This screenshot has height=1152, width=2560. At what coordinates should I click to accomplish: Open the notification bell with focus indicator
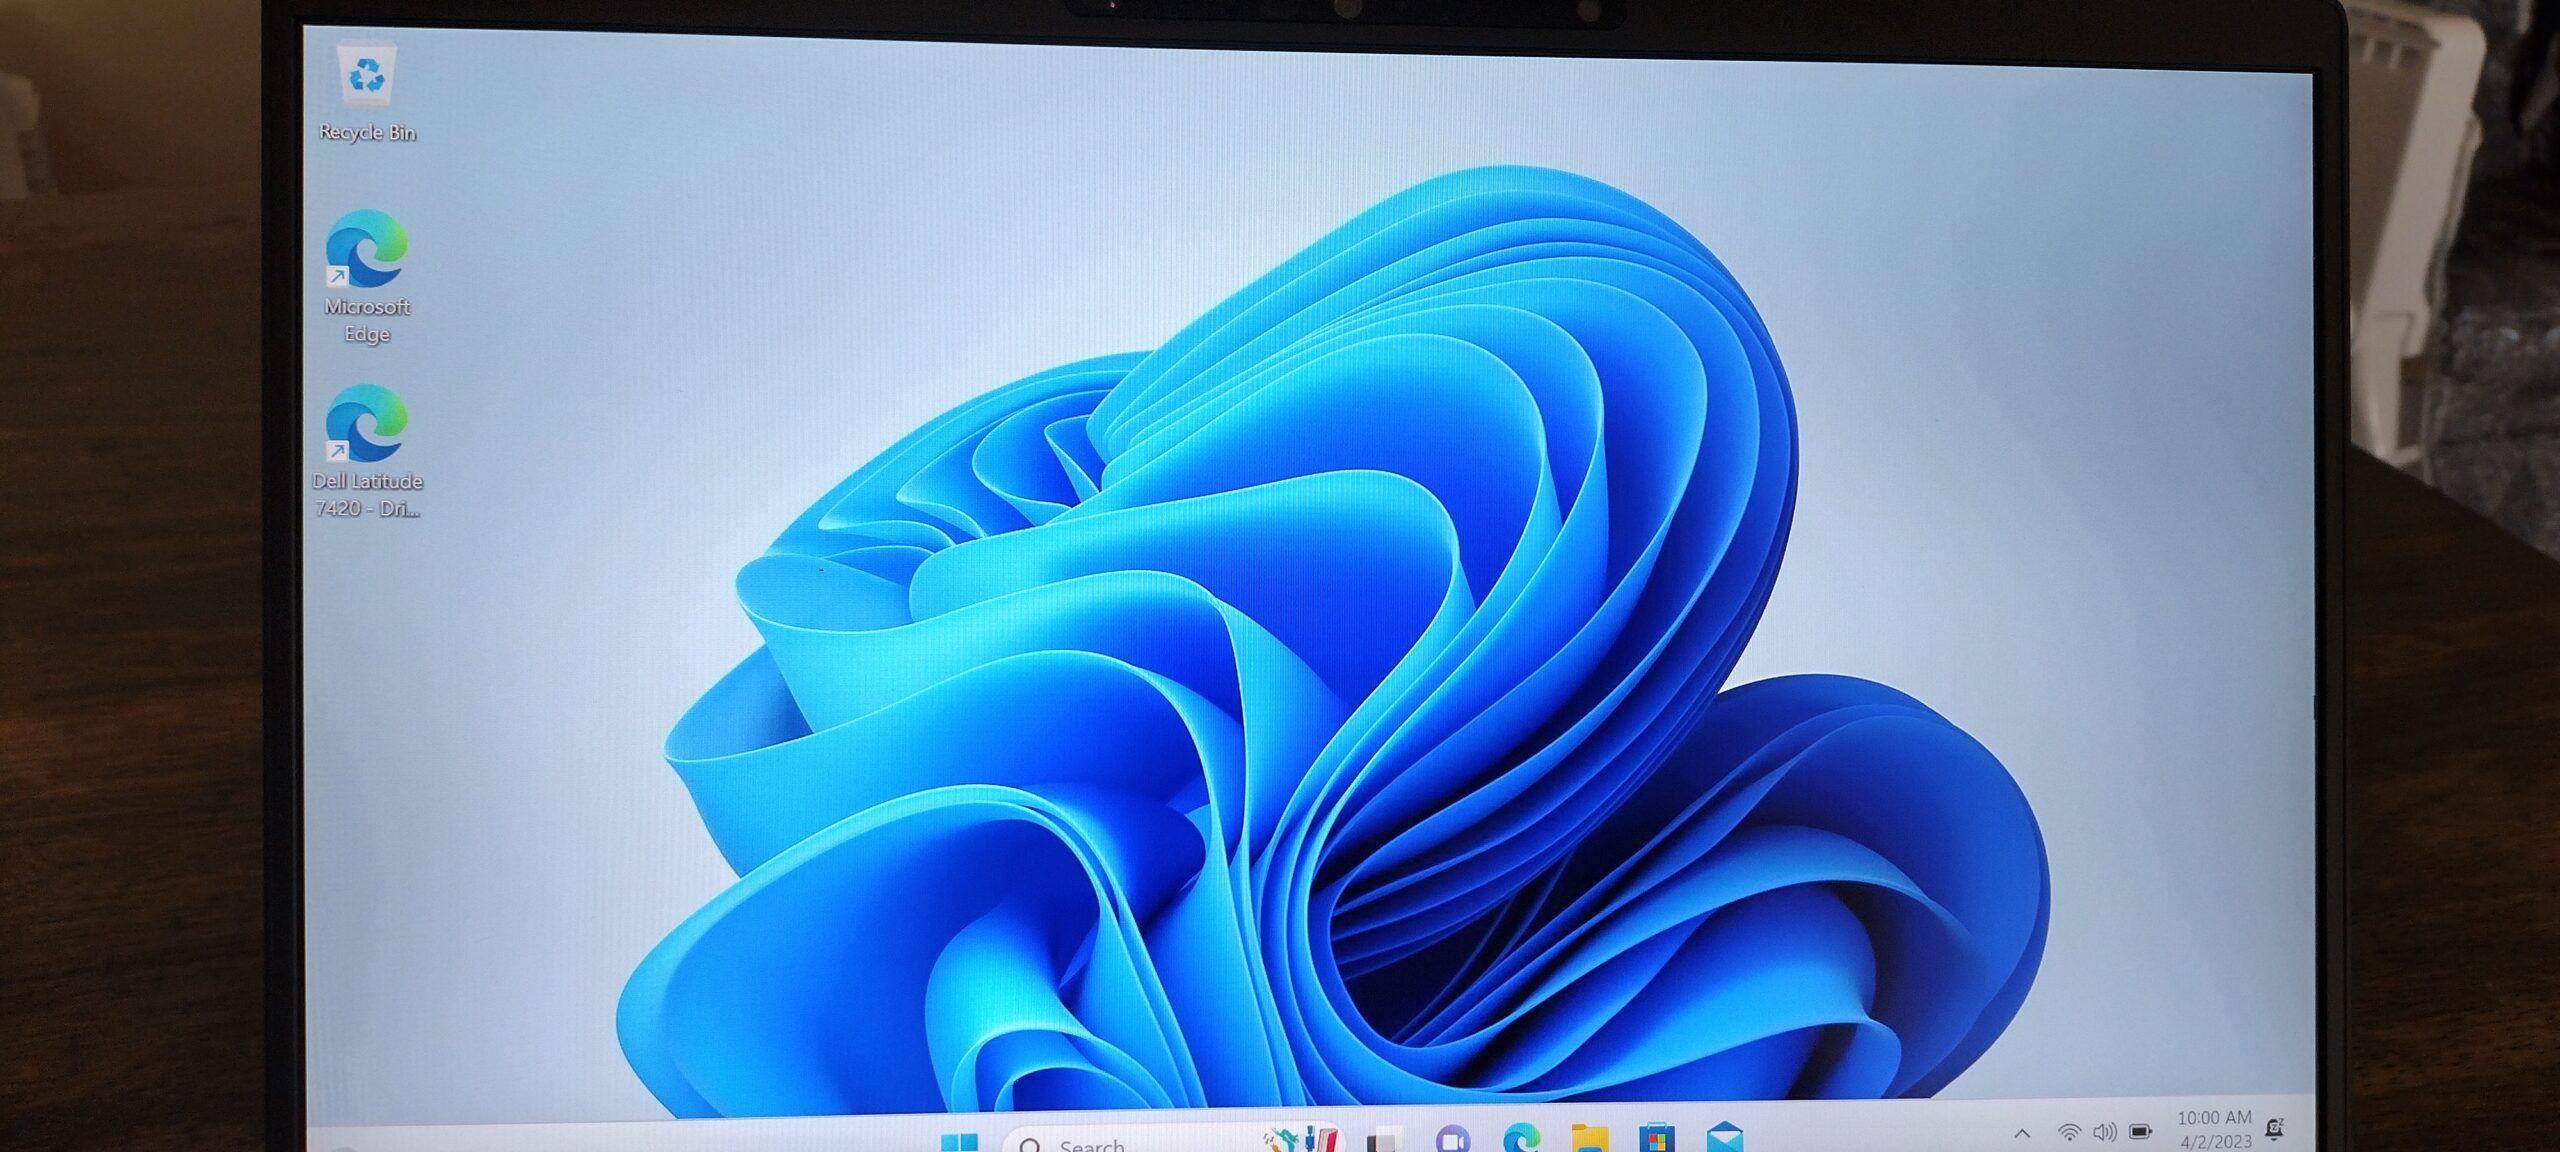(2274, 1129)
